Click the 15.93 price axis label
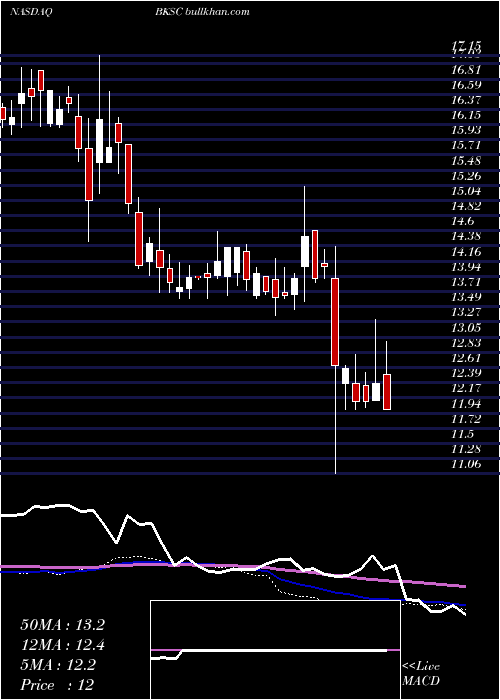This screenshot has width=500, height=700. pyautogui.click(x=466, y=130)
